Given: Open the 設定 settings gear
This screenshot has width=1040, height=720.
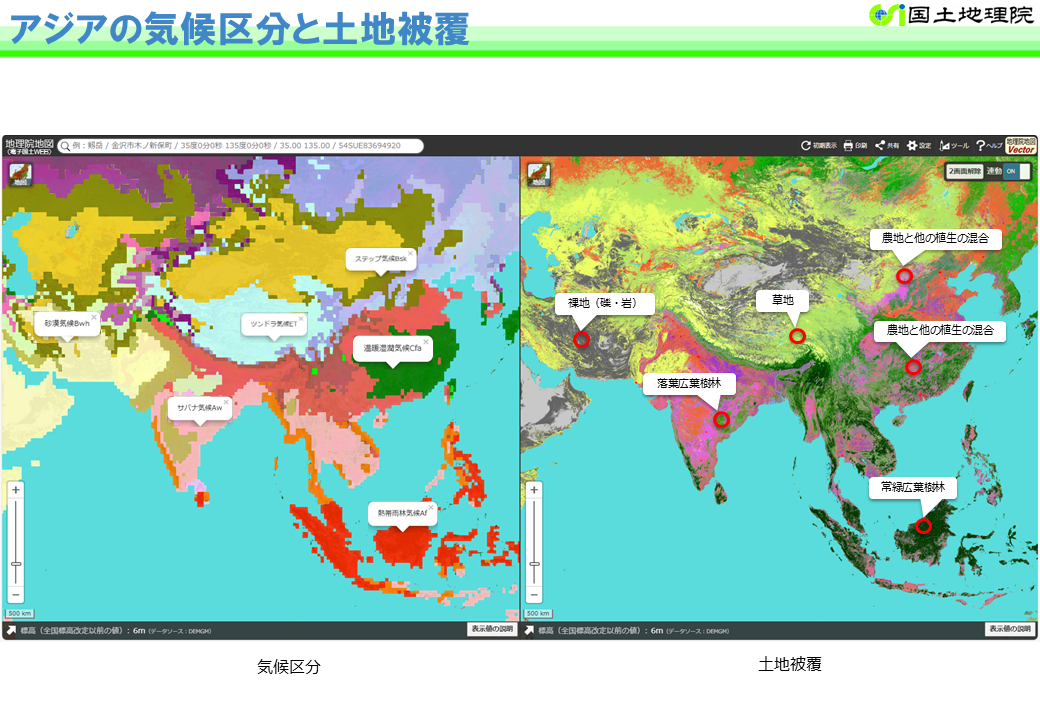Looking at the screenshot, I should click(x=919, y=145).
